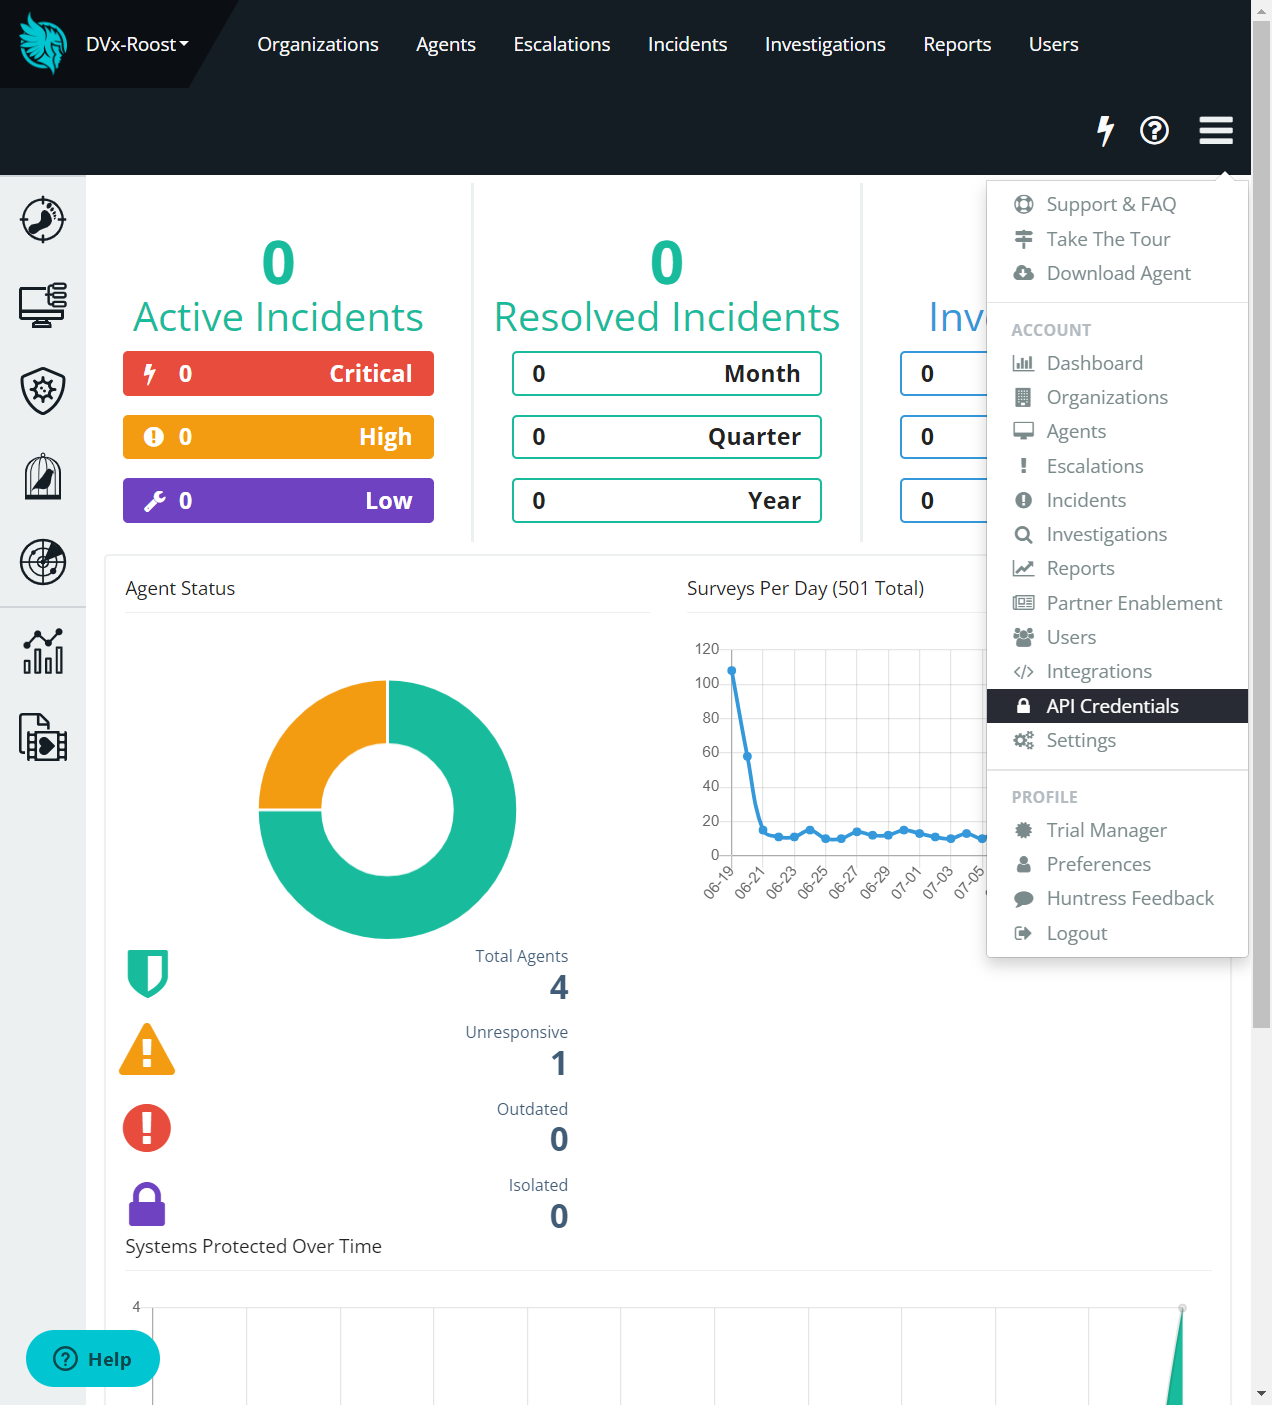Click the lifesaver icon beside Support & FAQ

pyautogui.click(x=1023, y=204)
